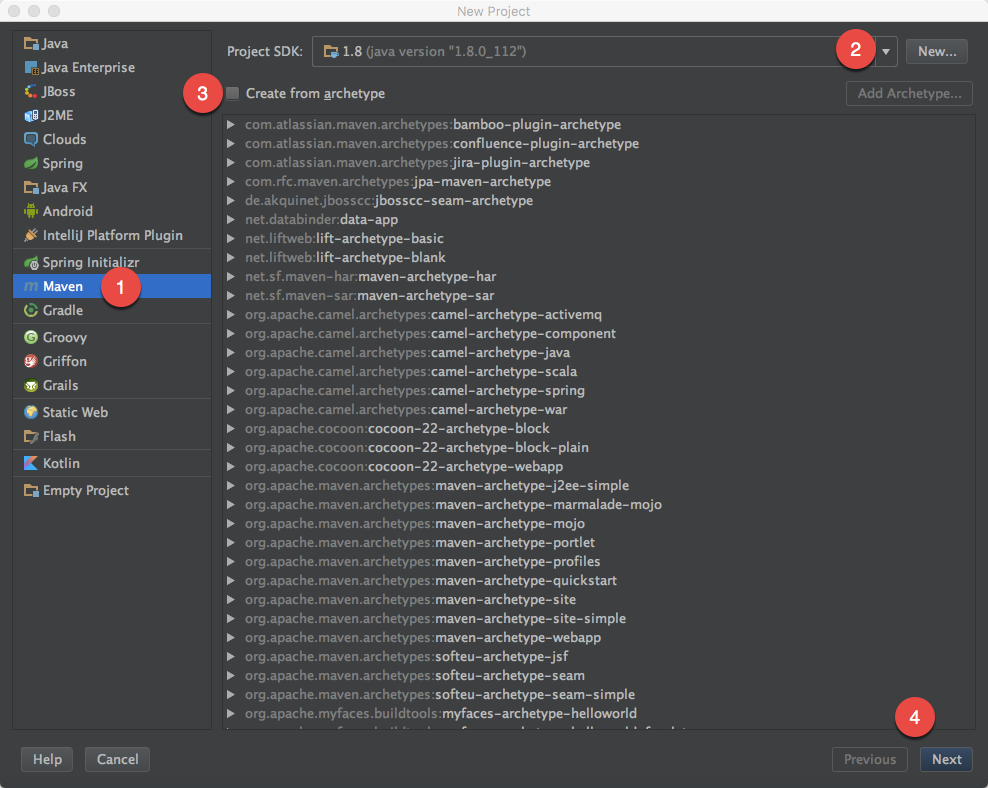Click the Previous button
This screenshot has height=788, width=988.
click(x=870, y=759)
